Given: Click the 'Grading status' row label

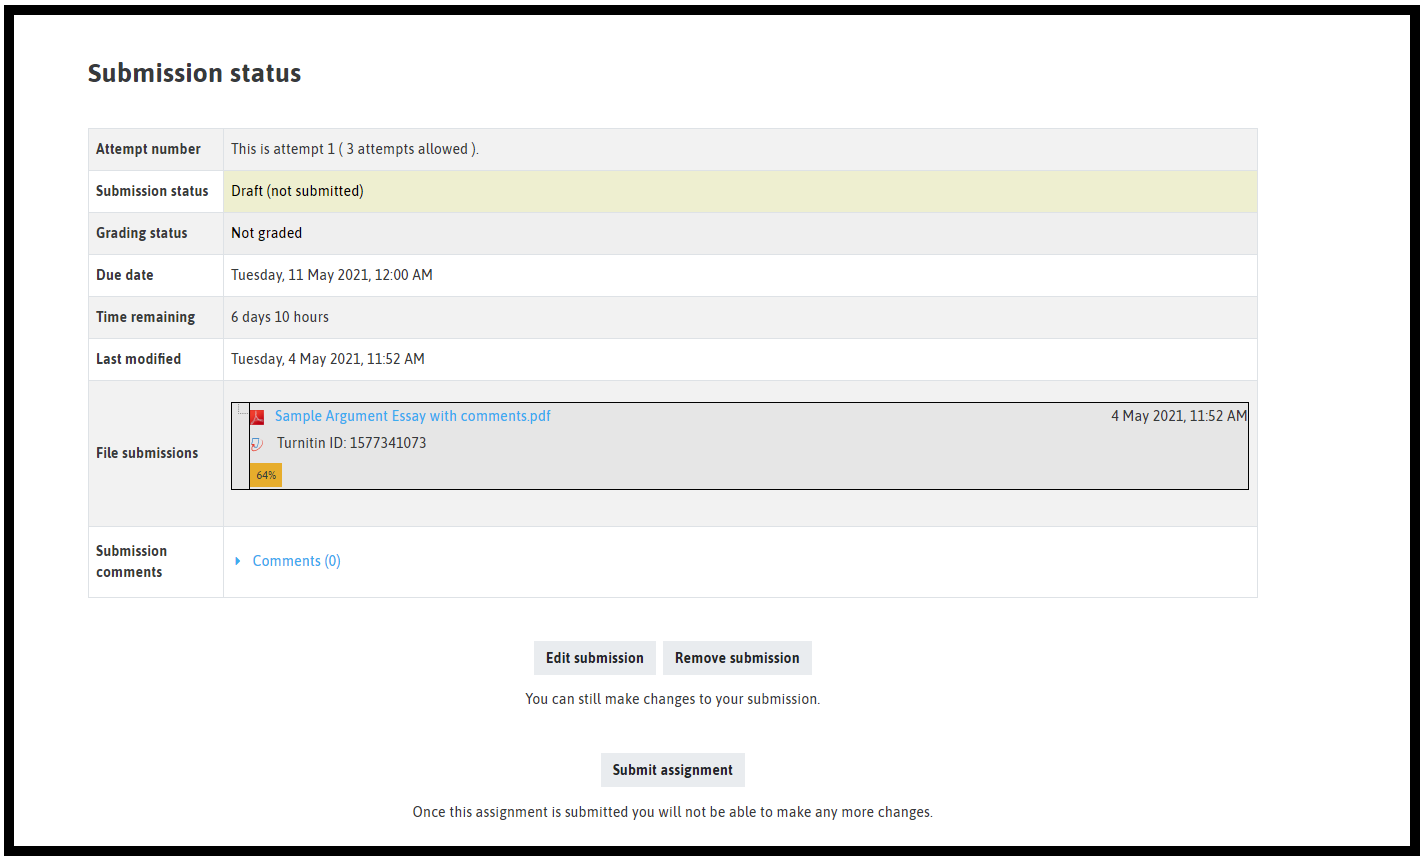Looking at the screenshot, I should point(142,233).
